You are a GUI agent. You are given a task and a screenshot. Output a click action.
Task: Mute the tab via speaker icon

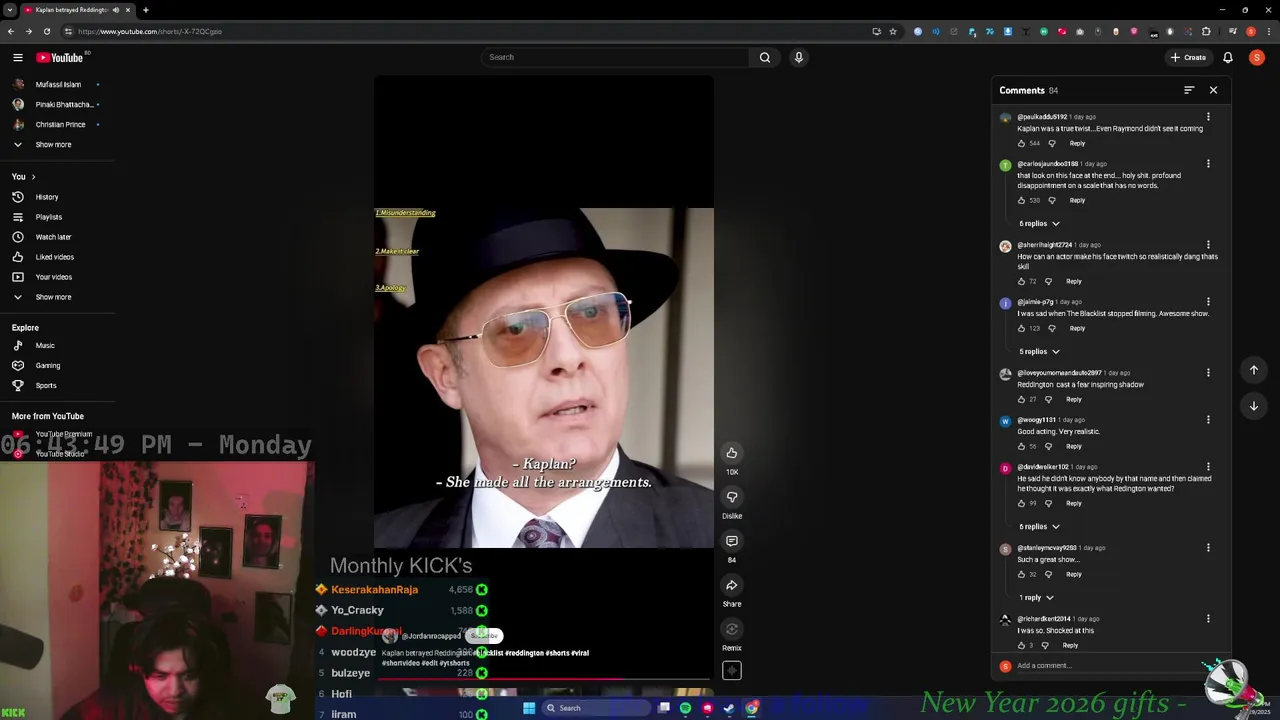(x=116, y=10)
